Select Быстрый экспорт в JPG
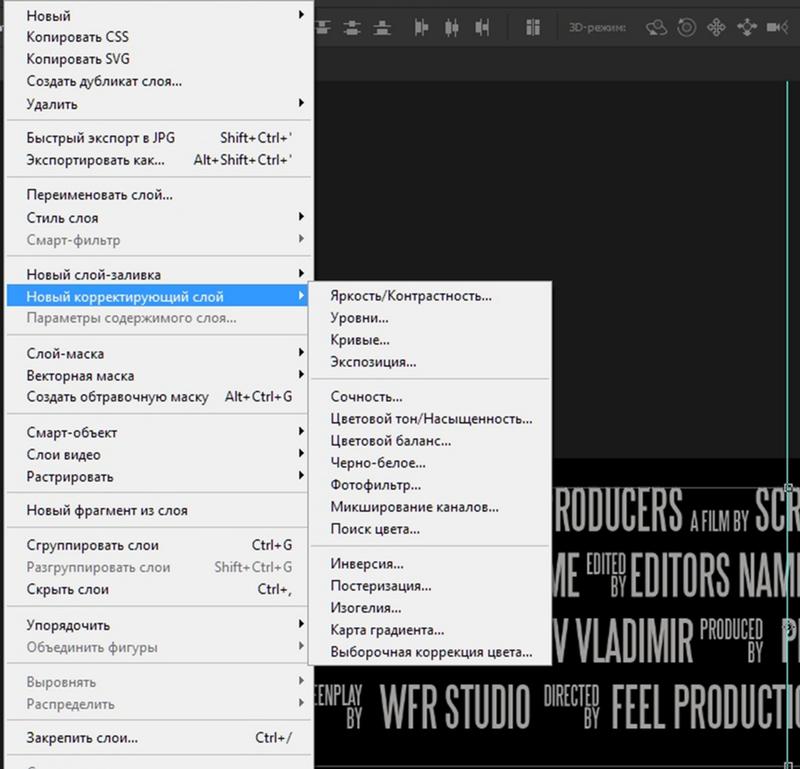The height and width of the screenshot is (769, 800). (157, 138)
